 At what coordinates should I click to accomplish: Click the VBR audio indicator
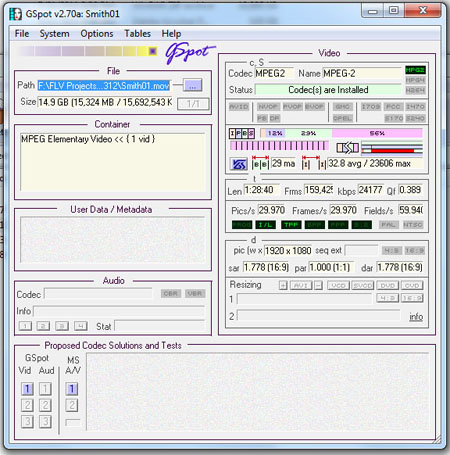coord(195,294)
